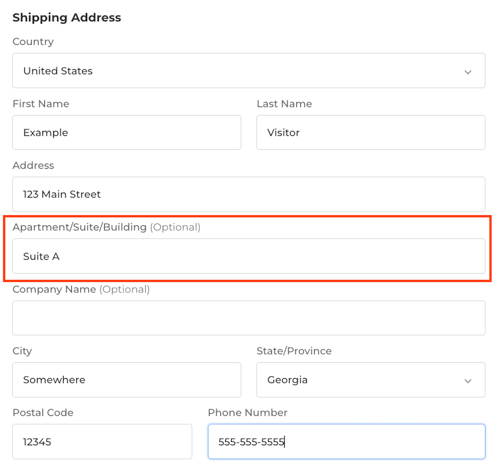The width and height of the screenshot is (500, 467).
Task: Click the Shipping Address heading
Action: tap(67, 18)
